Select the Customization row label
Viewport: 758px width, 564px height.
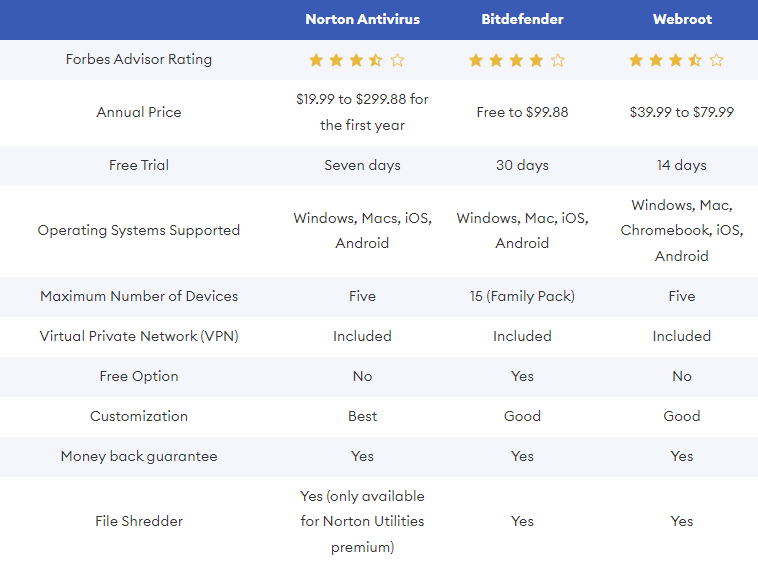(x=139, y=417)
